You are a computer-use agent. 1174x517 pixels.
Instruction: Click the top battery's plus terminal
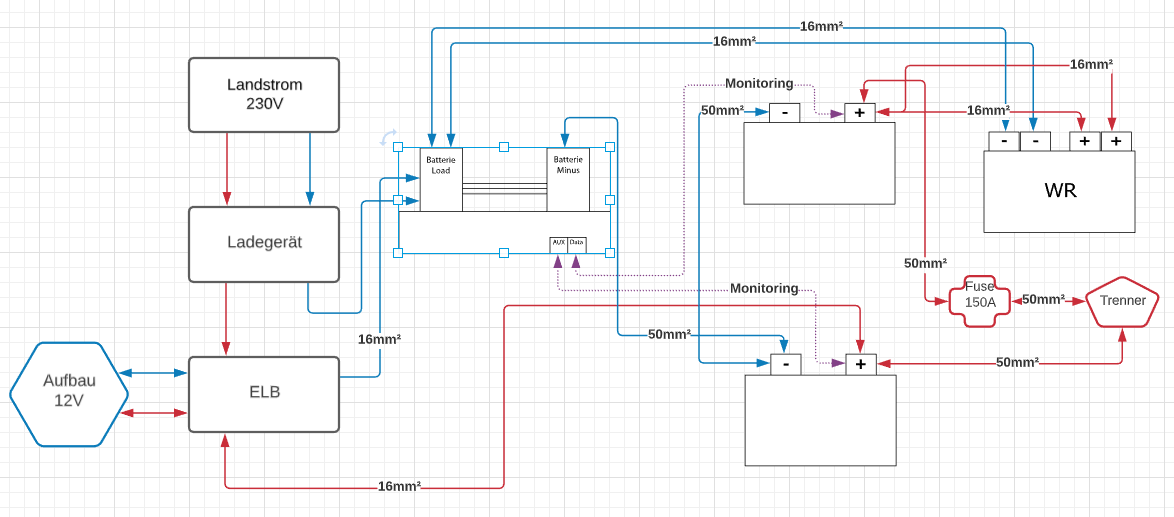coord(859,113)
